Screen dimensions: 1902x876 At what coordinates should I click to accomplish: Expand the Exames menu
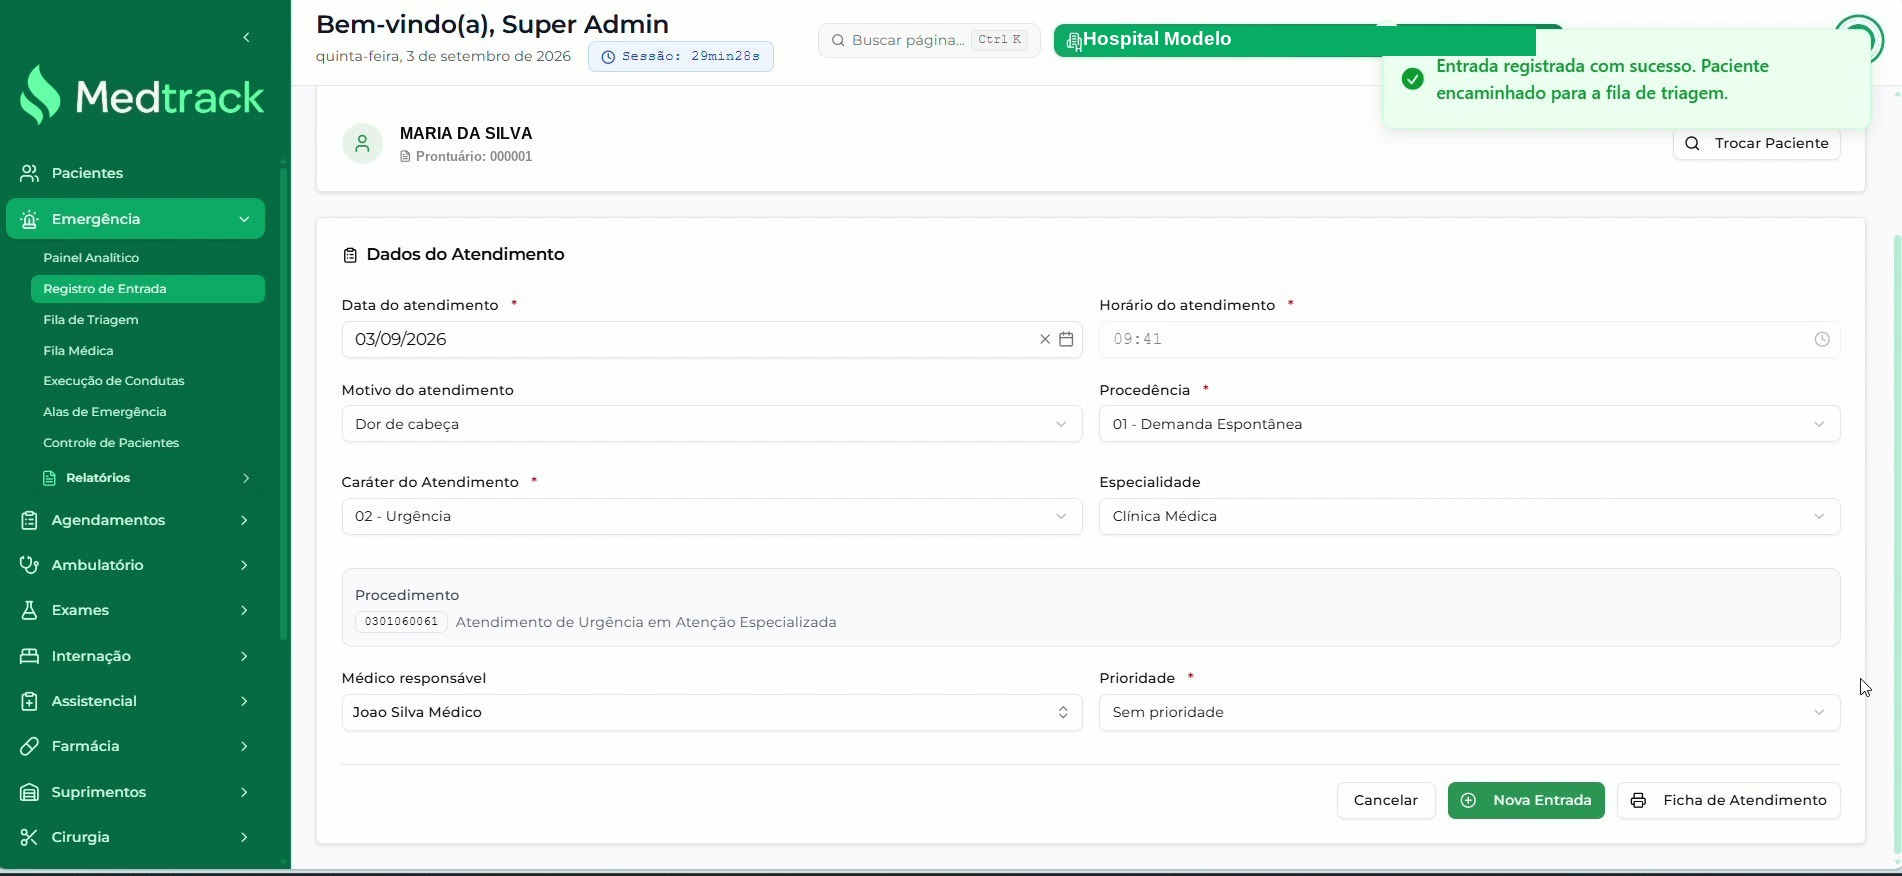[x=244, y=610]
